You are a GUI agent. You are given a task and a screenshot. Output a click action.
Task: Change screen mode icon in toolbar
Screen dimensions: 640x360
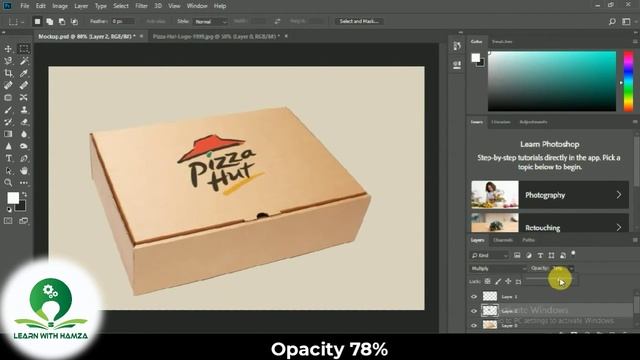click(24, 221)
